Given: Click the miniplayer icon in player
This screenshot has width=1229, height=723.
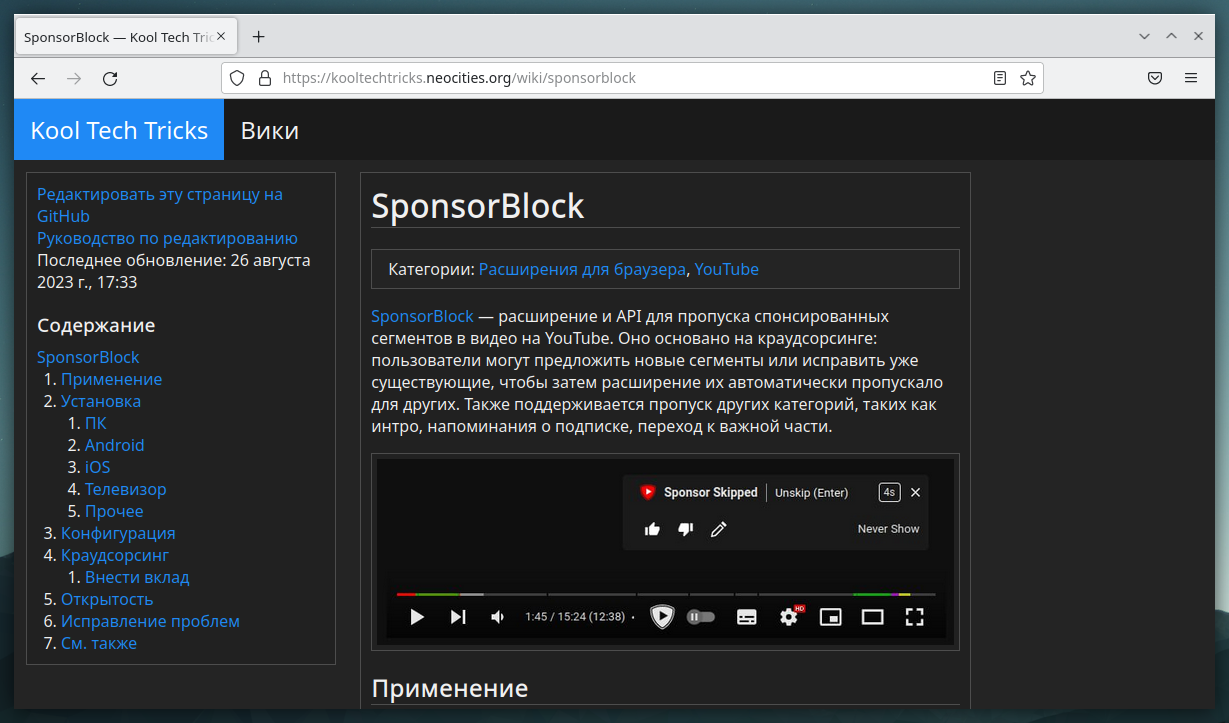Looking at the screenshot, I should [x=831, y=617].
